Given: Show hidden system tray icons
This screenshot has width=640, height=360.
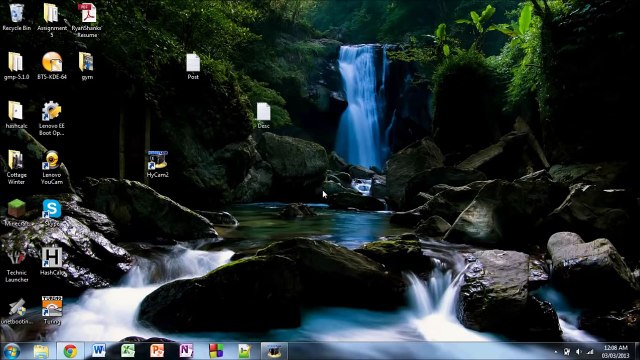Looking at the screenshot, I should point(556,351).
